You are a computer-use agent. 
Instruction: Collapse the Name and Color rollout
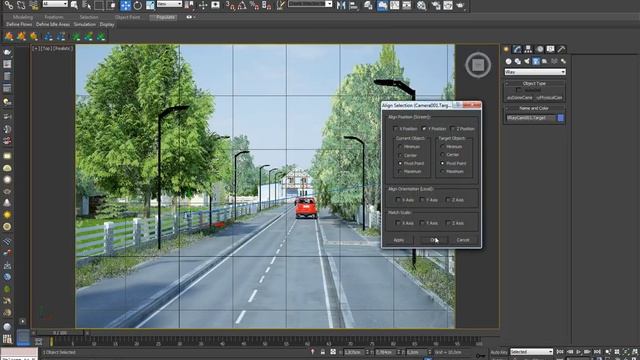pyautogui.click(x=534, y=108)
